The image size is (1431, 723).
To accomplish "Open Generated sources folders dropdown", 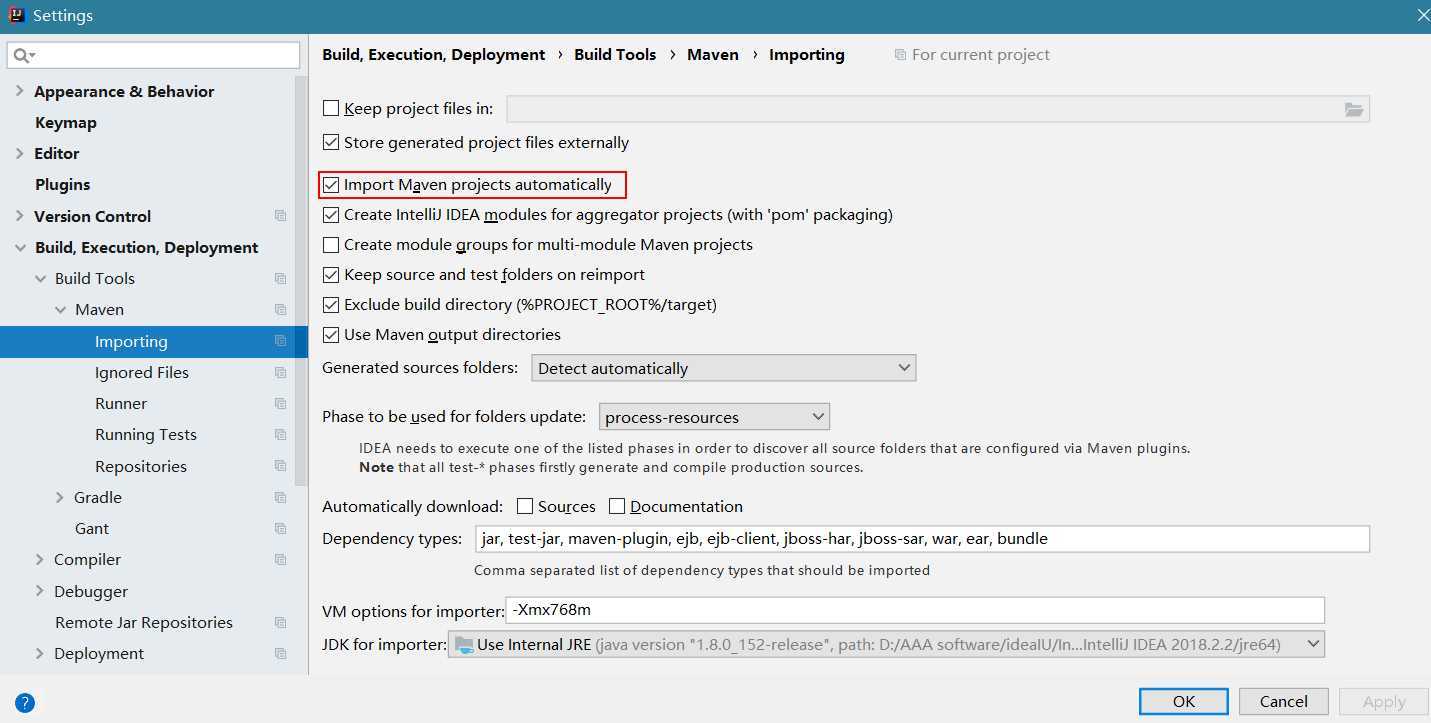I will click(x=723, y=368).
